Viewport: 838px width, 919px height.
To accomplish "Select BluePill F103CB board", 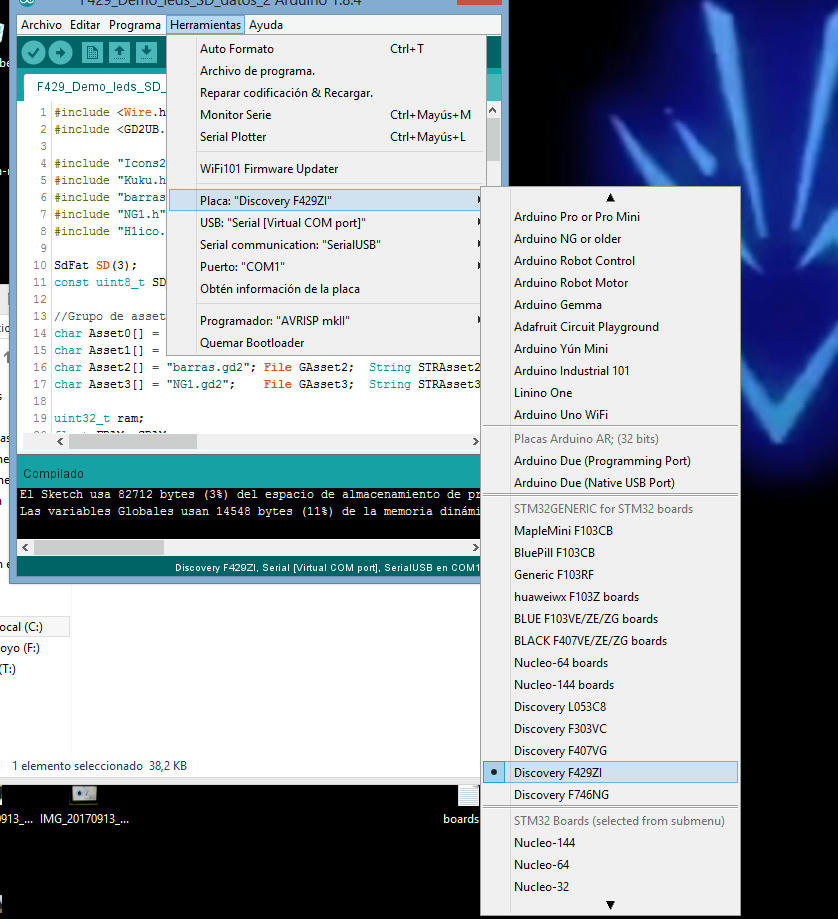I will point(610,553).
